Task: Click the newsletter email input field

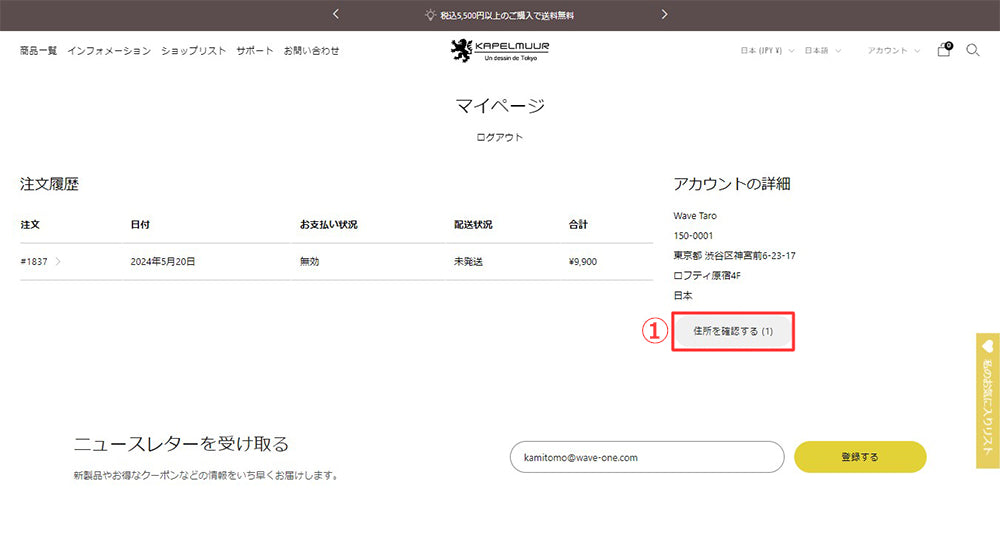Action: coord(646,457)
